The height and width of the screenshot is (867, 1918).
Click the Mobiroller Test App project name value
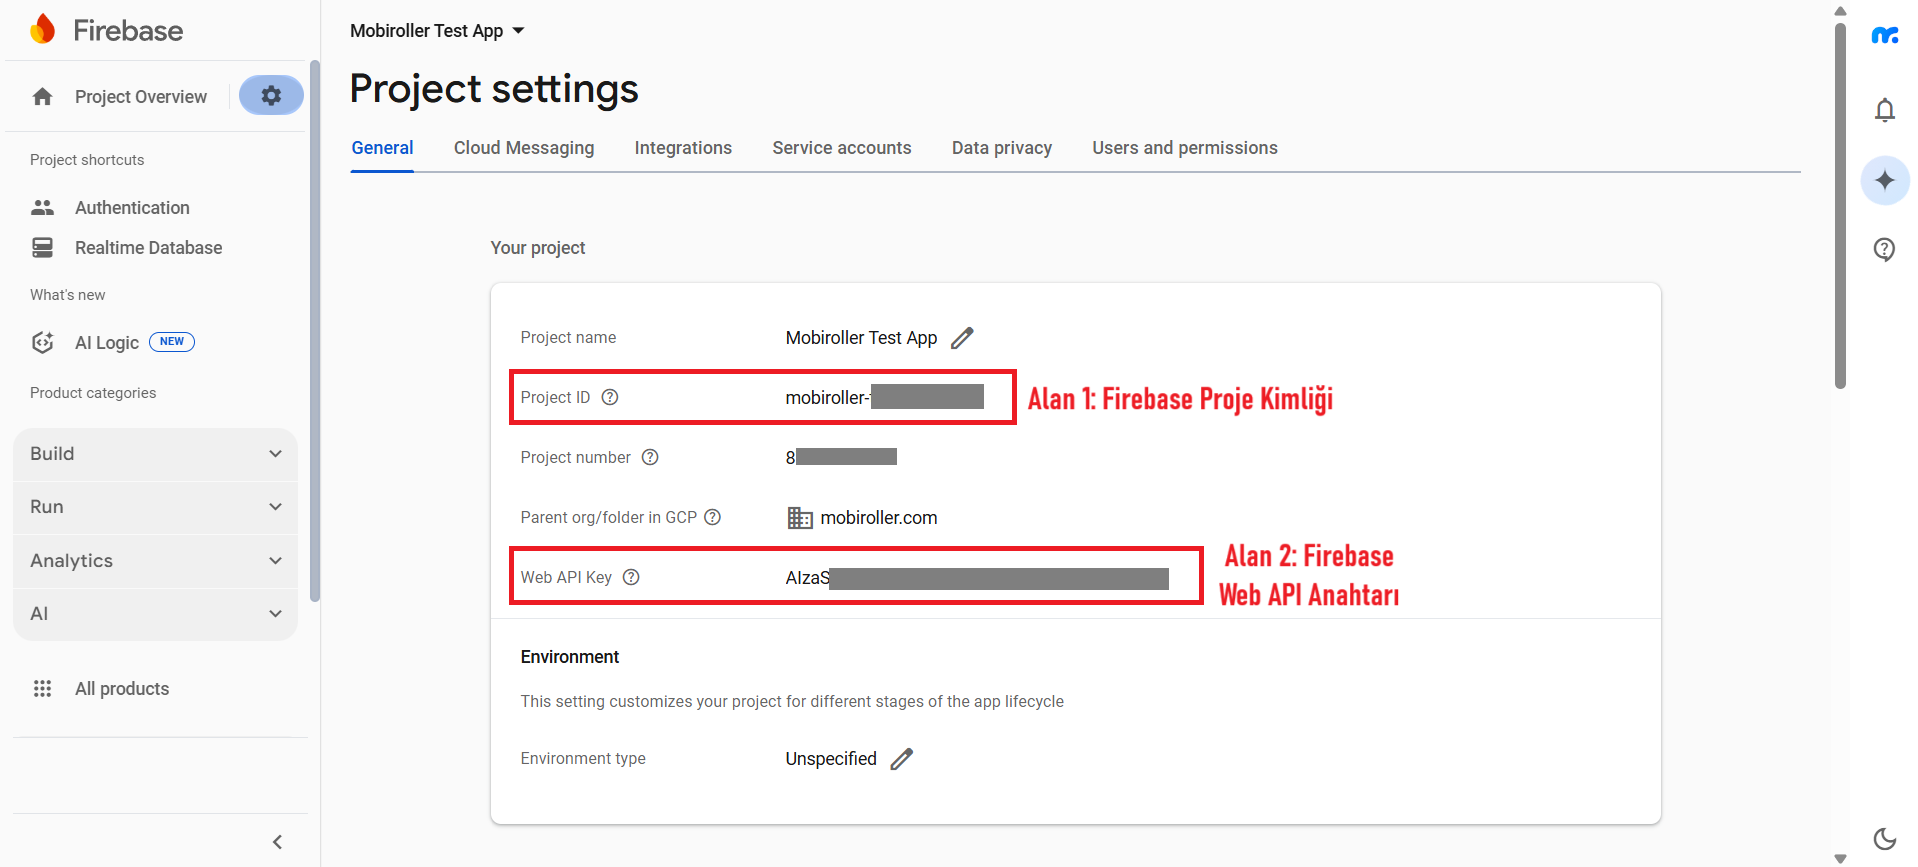pyautogui.click(x=861, y=338)
